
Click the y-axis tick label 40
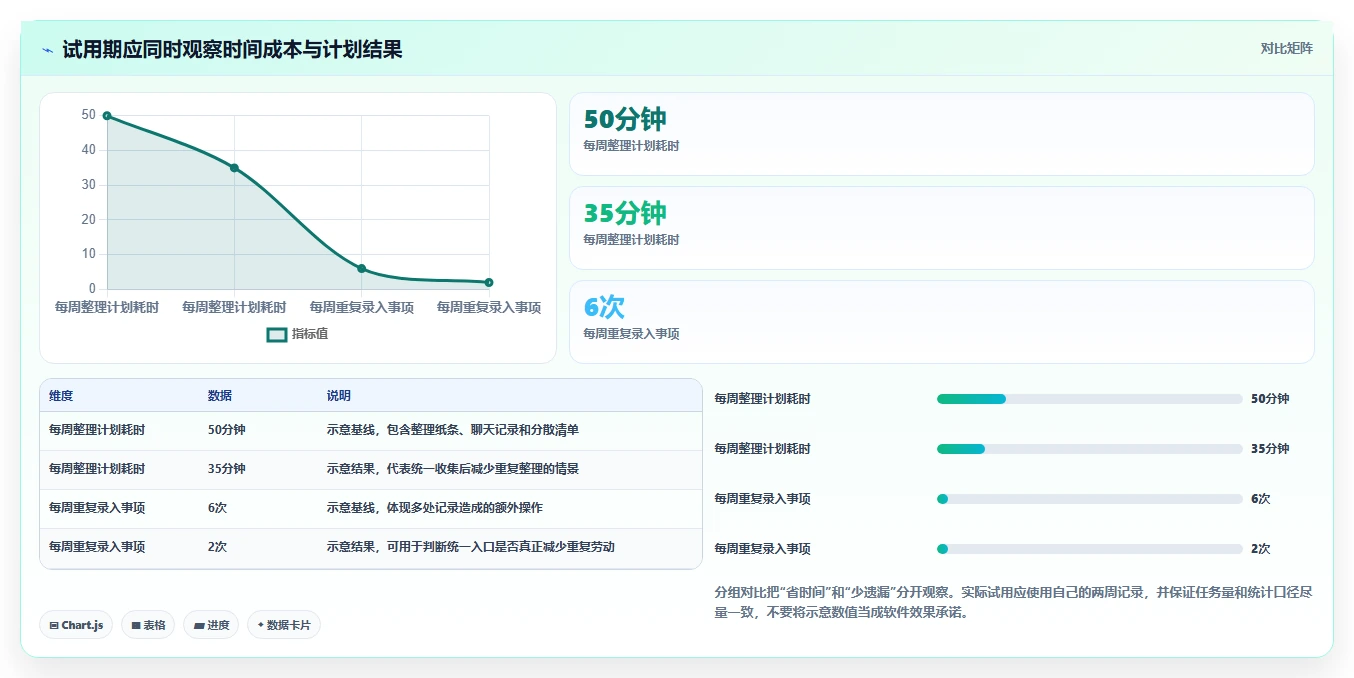coord(89,150)
